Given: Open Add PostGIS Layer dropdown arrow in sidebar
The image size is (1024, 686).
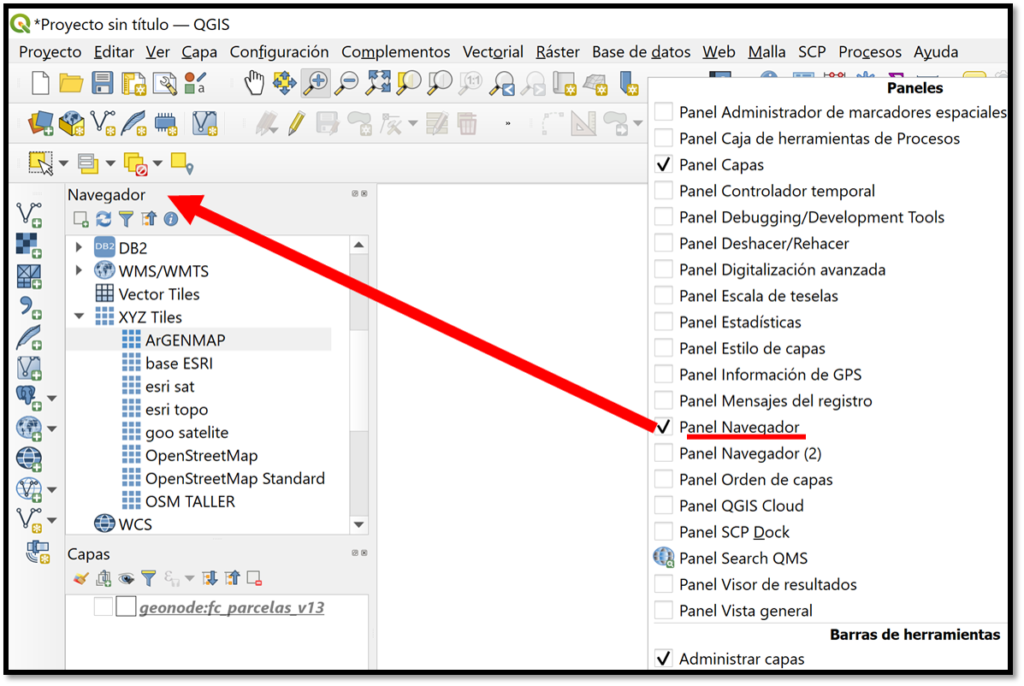Looking at the screenshot, I should (x=52, y=398).
